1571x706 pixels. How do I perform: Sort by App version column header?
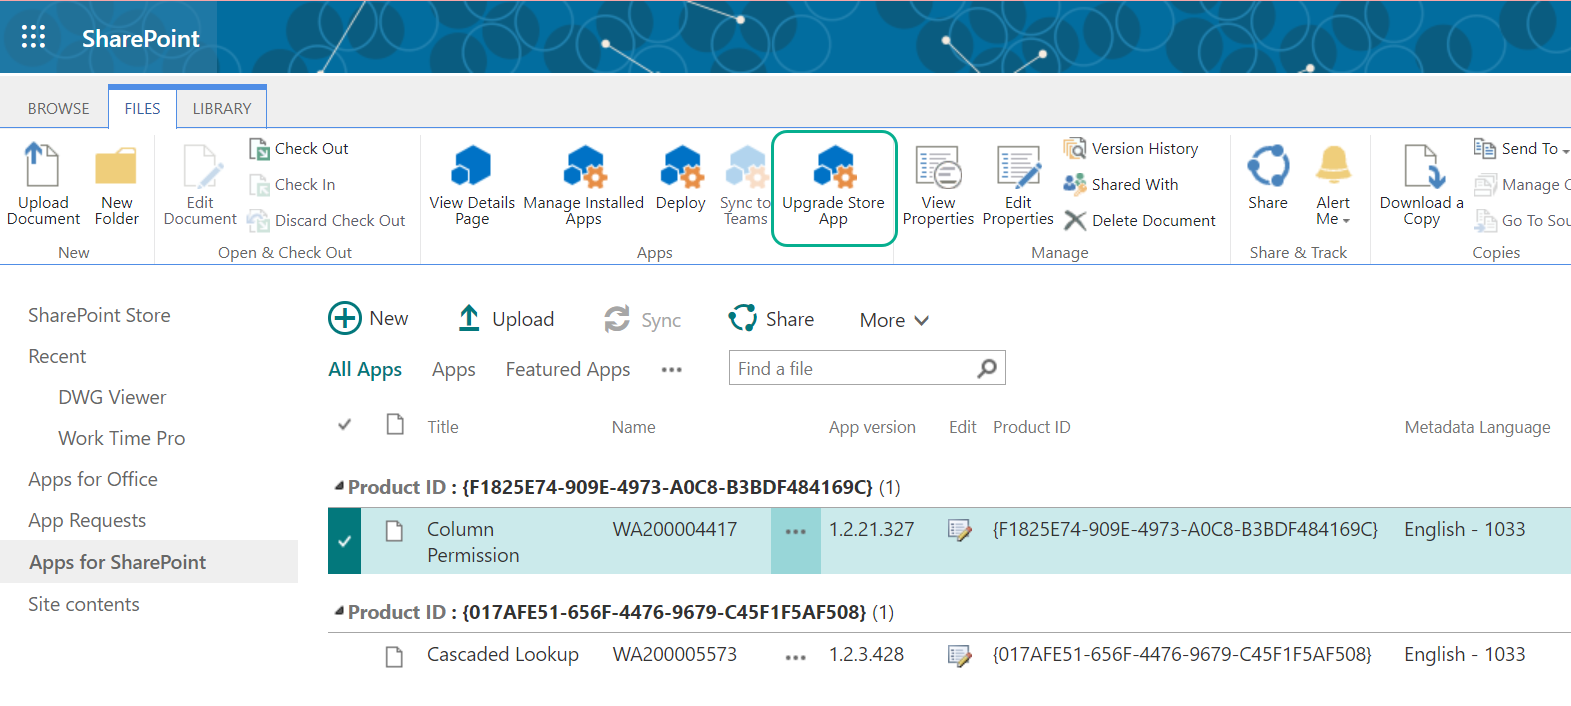[x=872, y=427]
